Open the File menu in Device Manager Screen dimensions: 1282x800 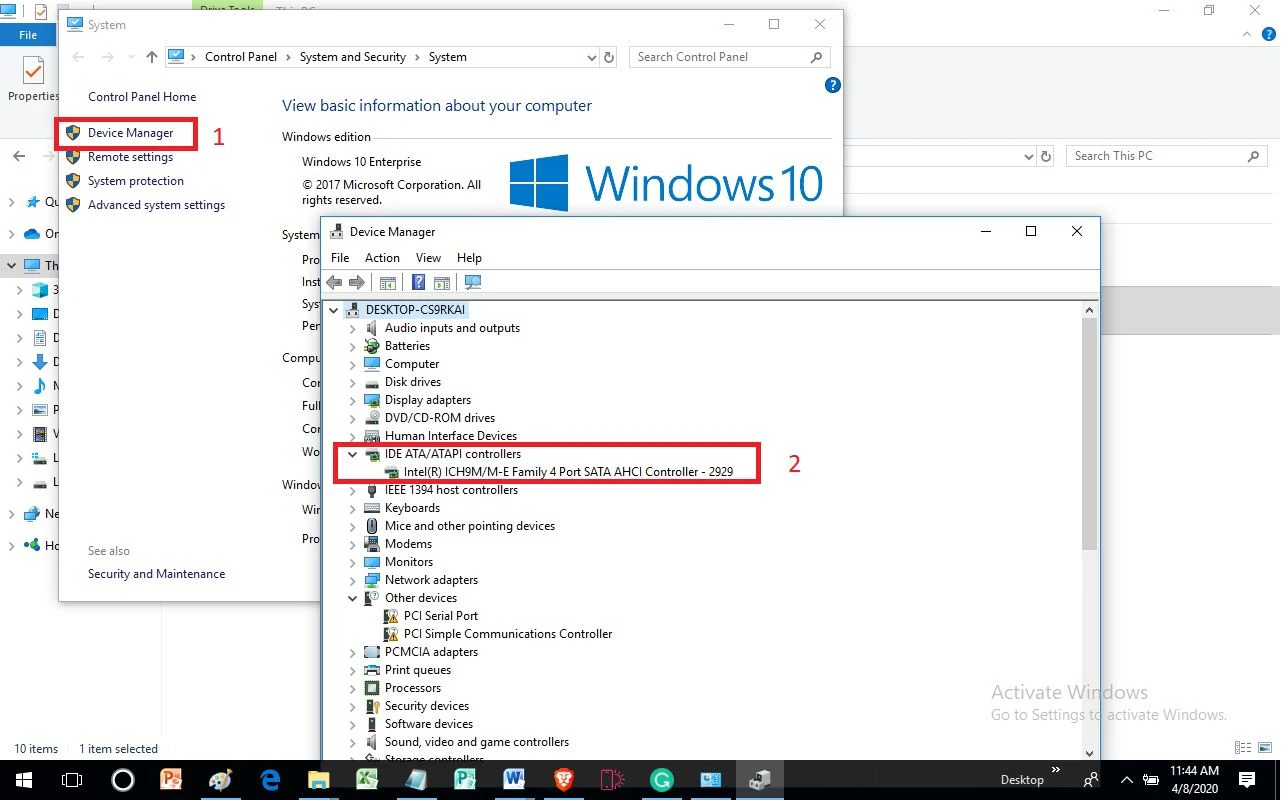[x=340, y=258]
